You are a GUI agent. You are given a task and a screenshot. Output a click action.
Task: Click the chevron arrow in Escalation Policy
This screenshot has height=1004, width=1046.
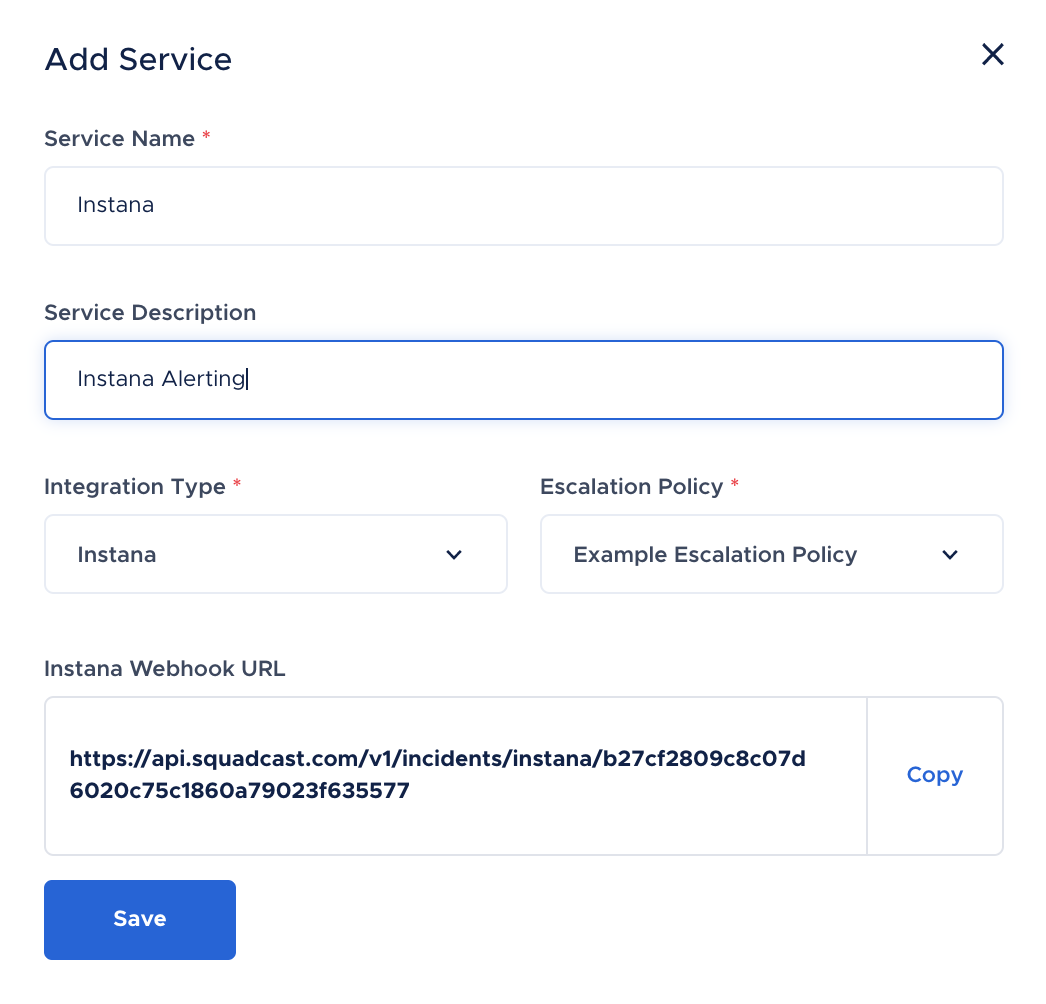pos(950,555)
